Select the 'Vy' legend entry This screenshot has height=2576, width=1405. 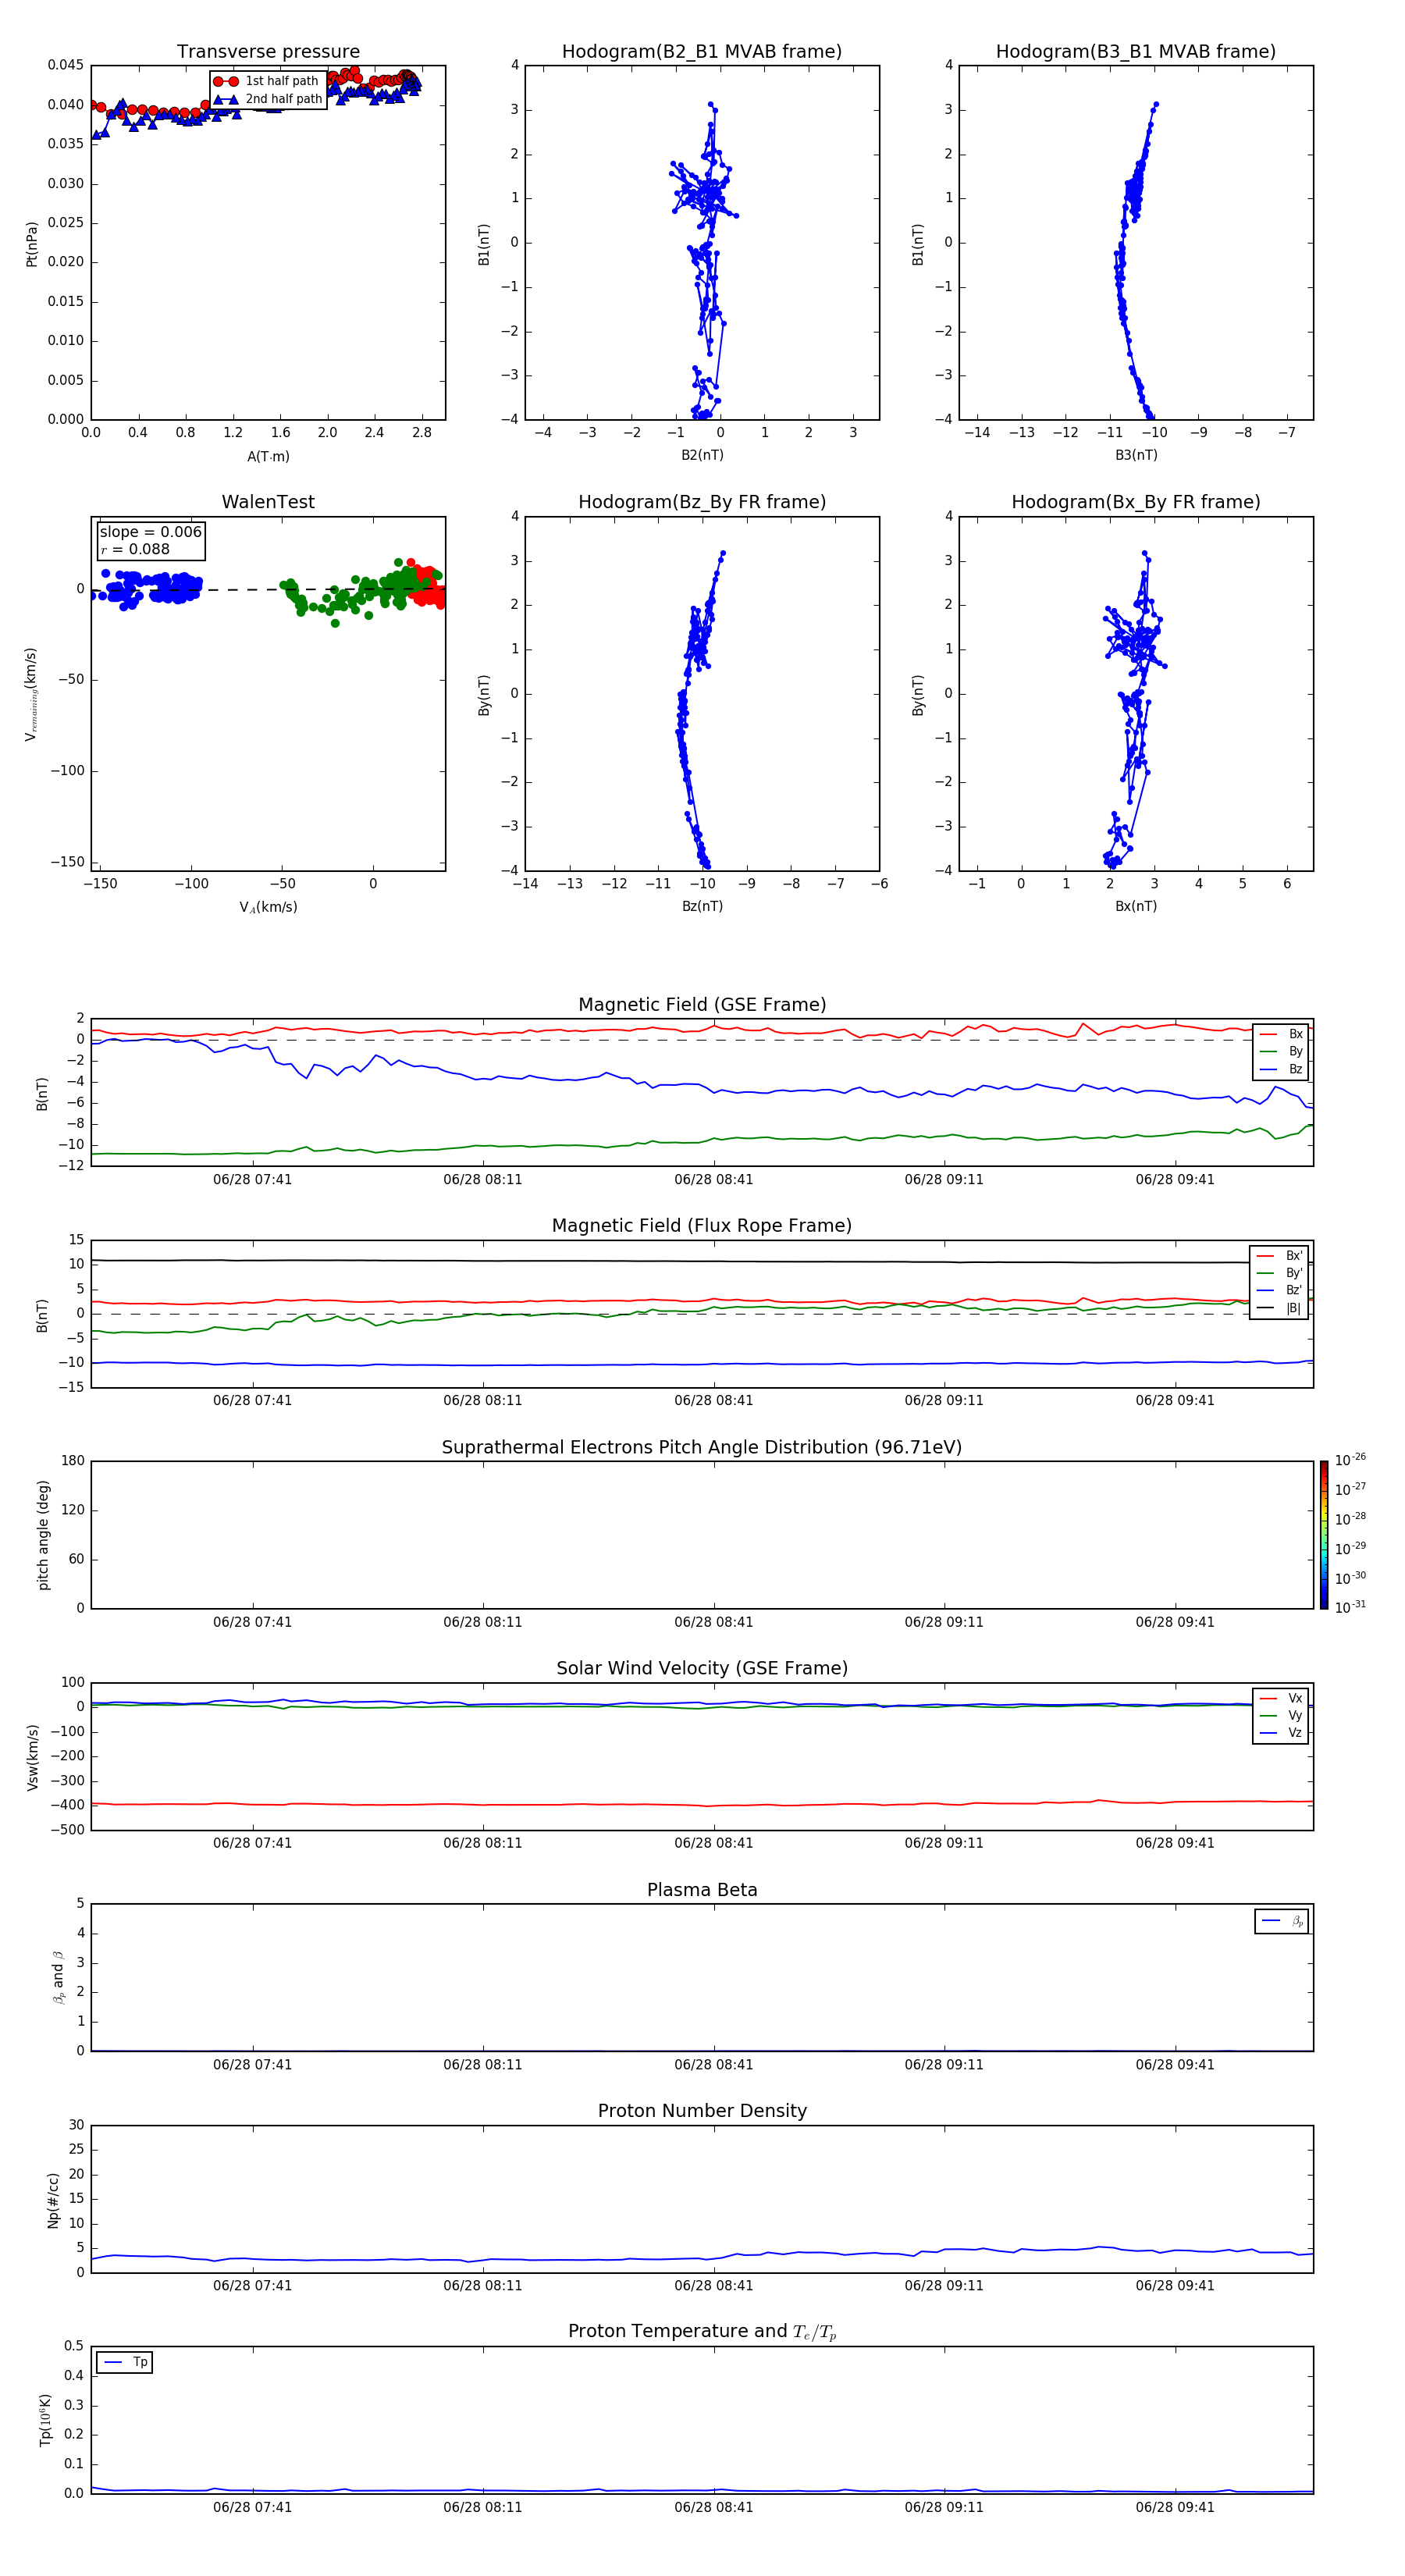point(1281,1716)
